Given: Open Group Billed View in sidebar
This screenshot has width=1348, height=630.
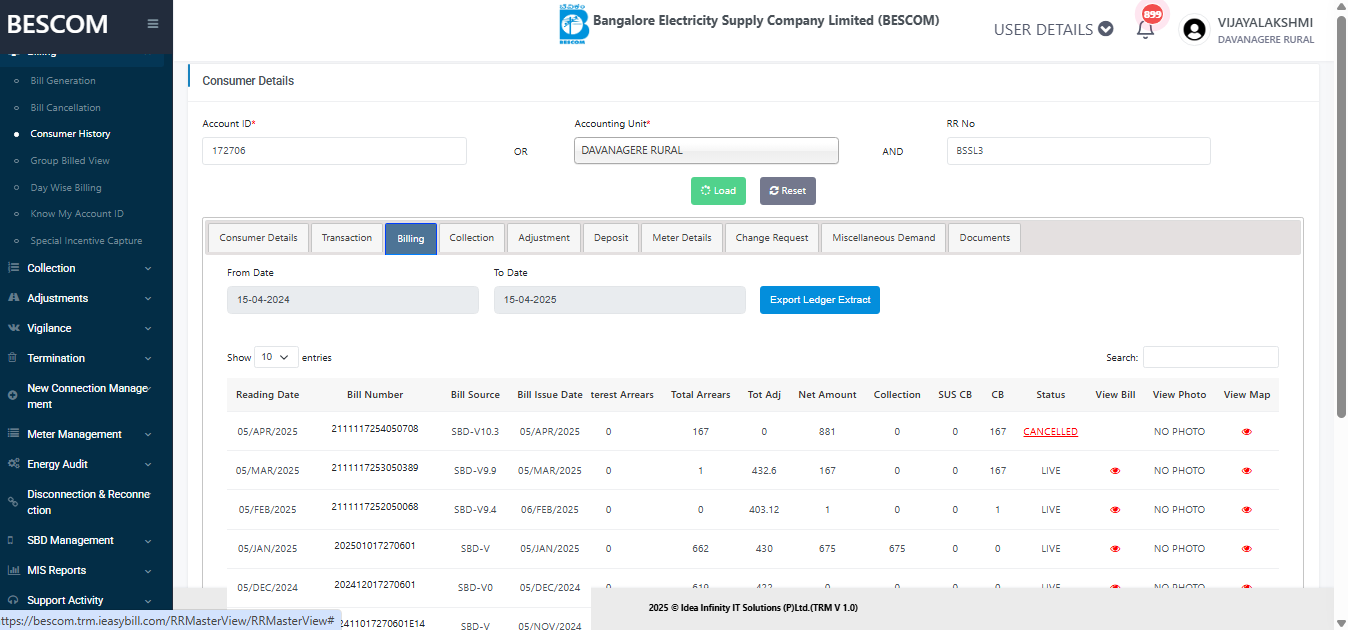Looking at the screenshot, I should [x=70, y=161].
